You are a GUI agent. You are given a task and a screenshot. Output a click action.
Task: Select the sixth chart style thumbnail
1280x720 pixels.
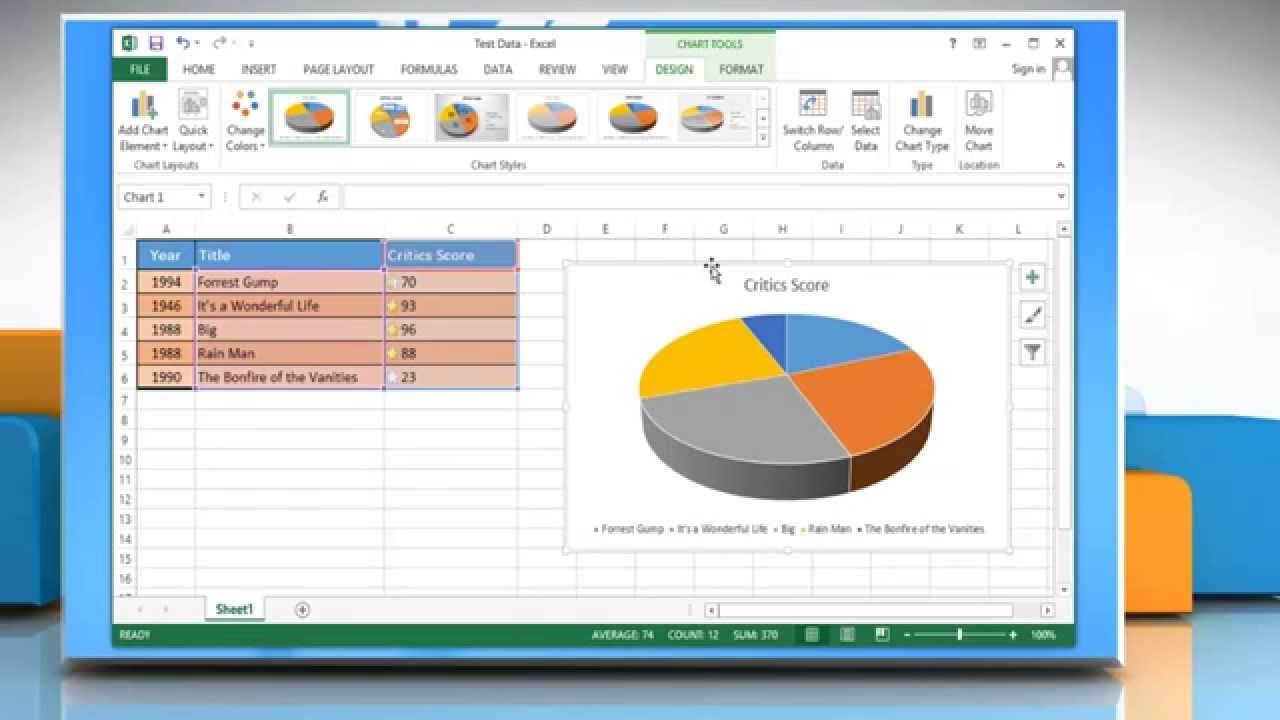click(x=714, y=117)
